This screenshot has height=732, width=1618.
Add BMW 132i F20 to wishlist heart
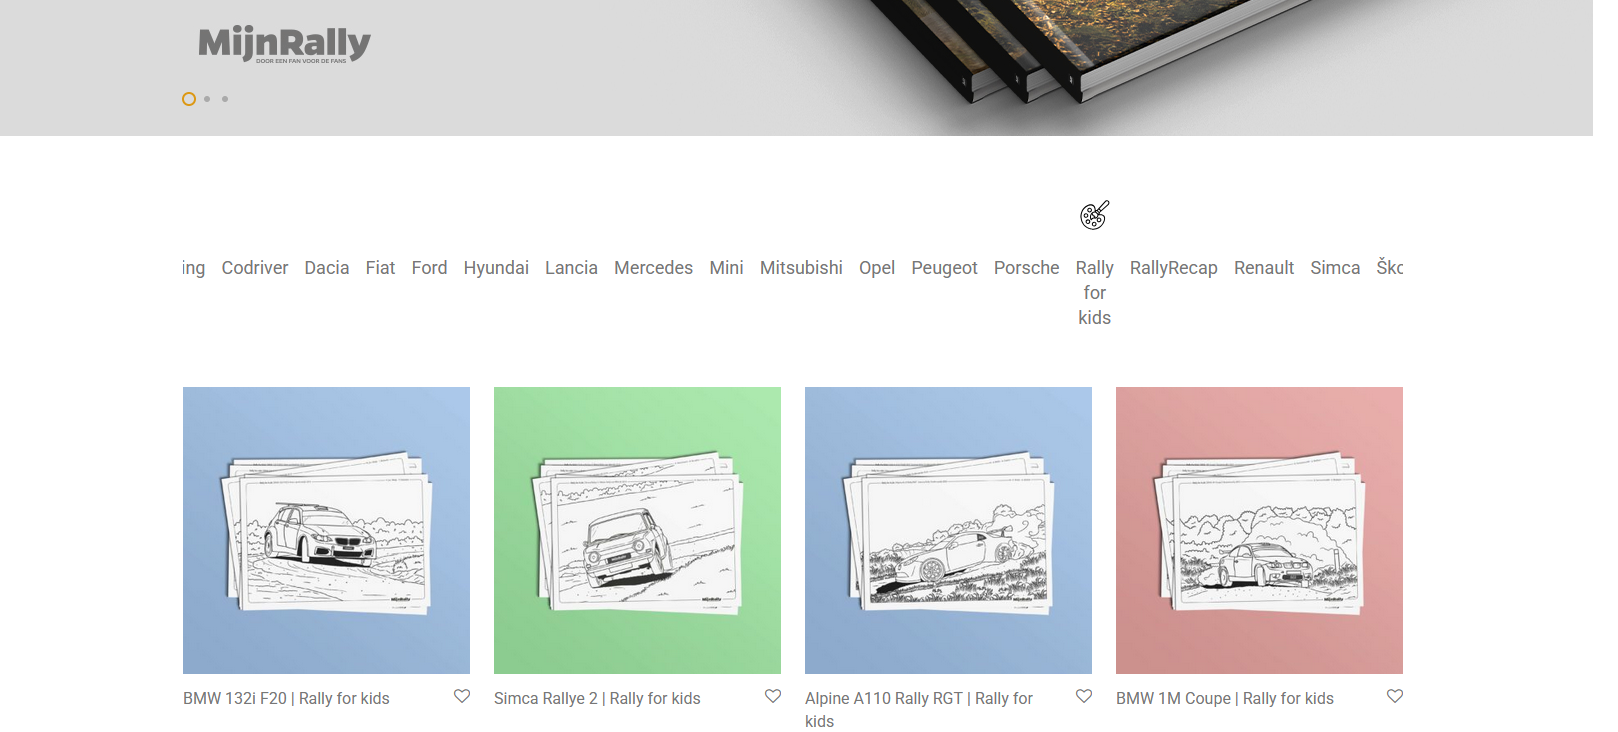click(462, 696)
